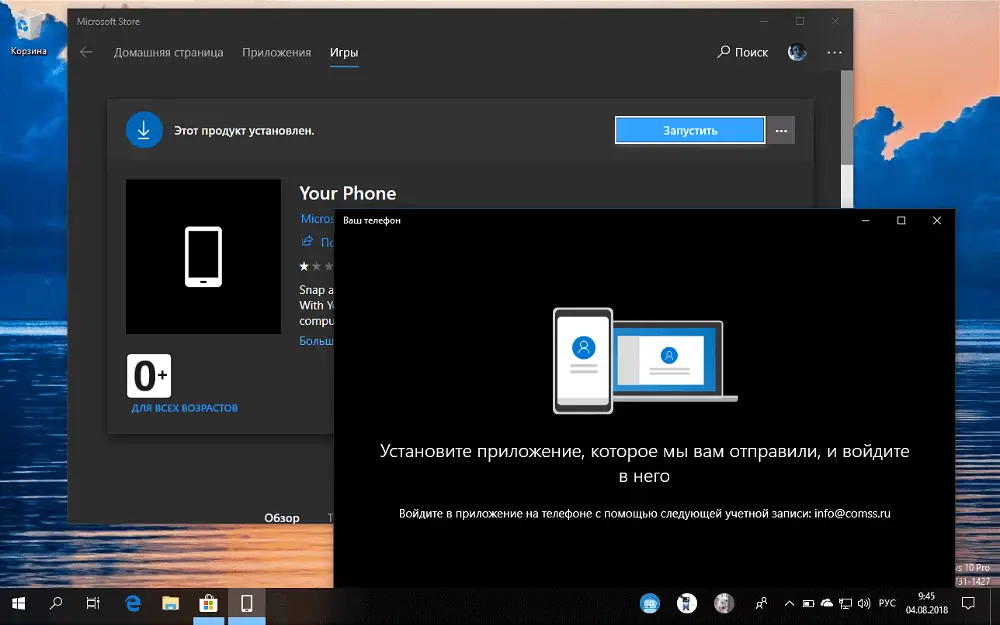Open the Корзина recycle bin on desktop

[28, 33]
